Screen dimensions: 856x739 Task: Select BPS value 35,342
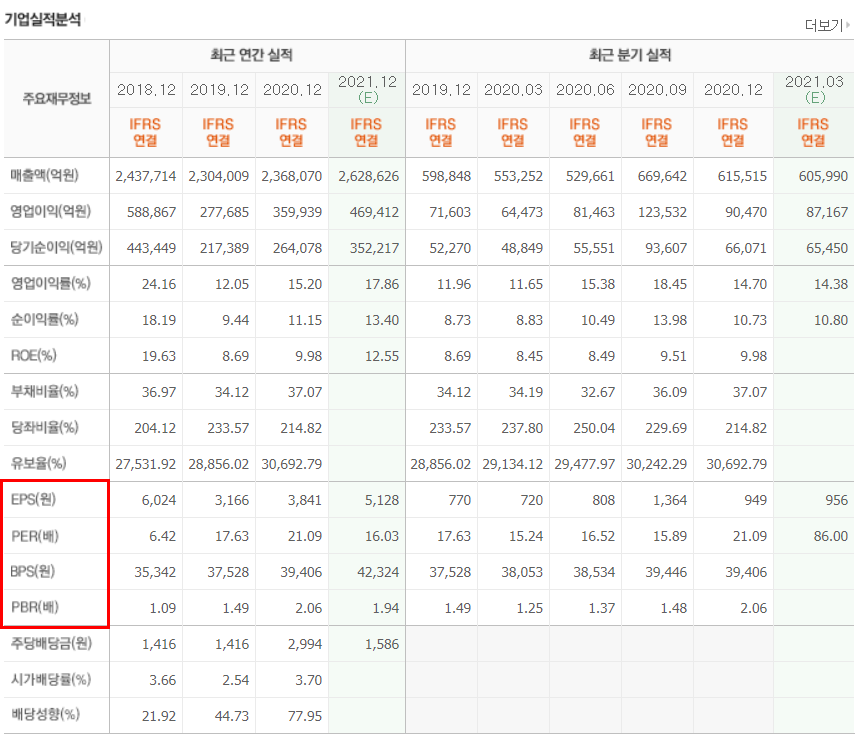pos(155,573)
